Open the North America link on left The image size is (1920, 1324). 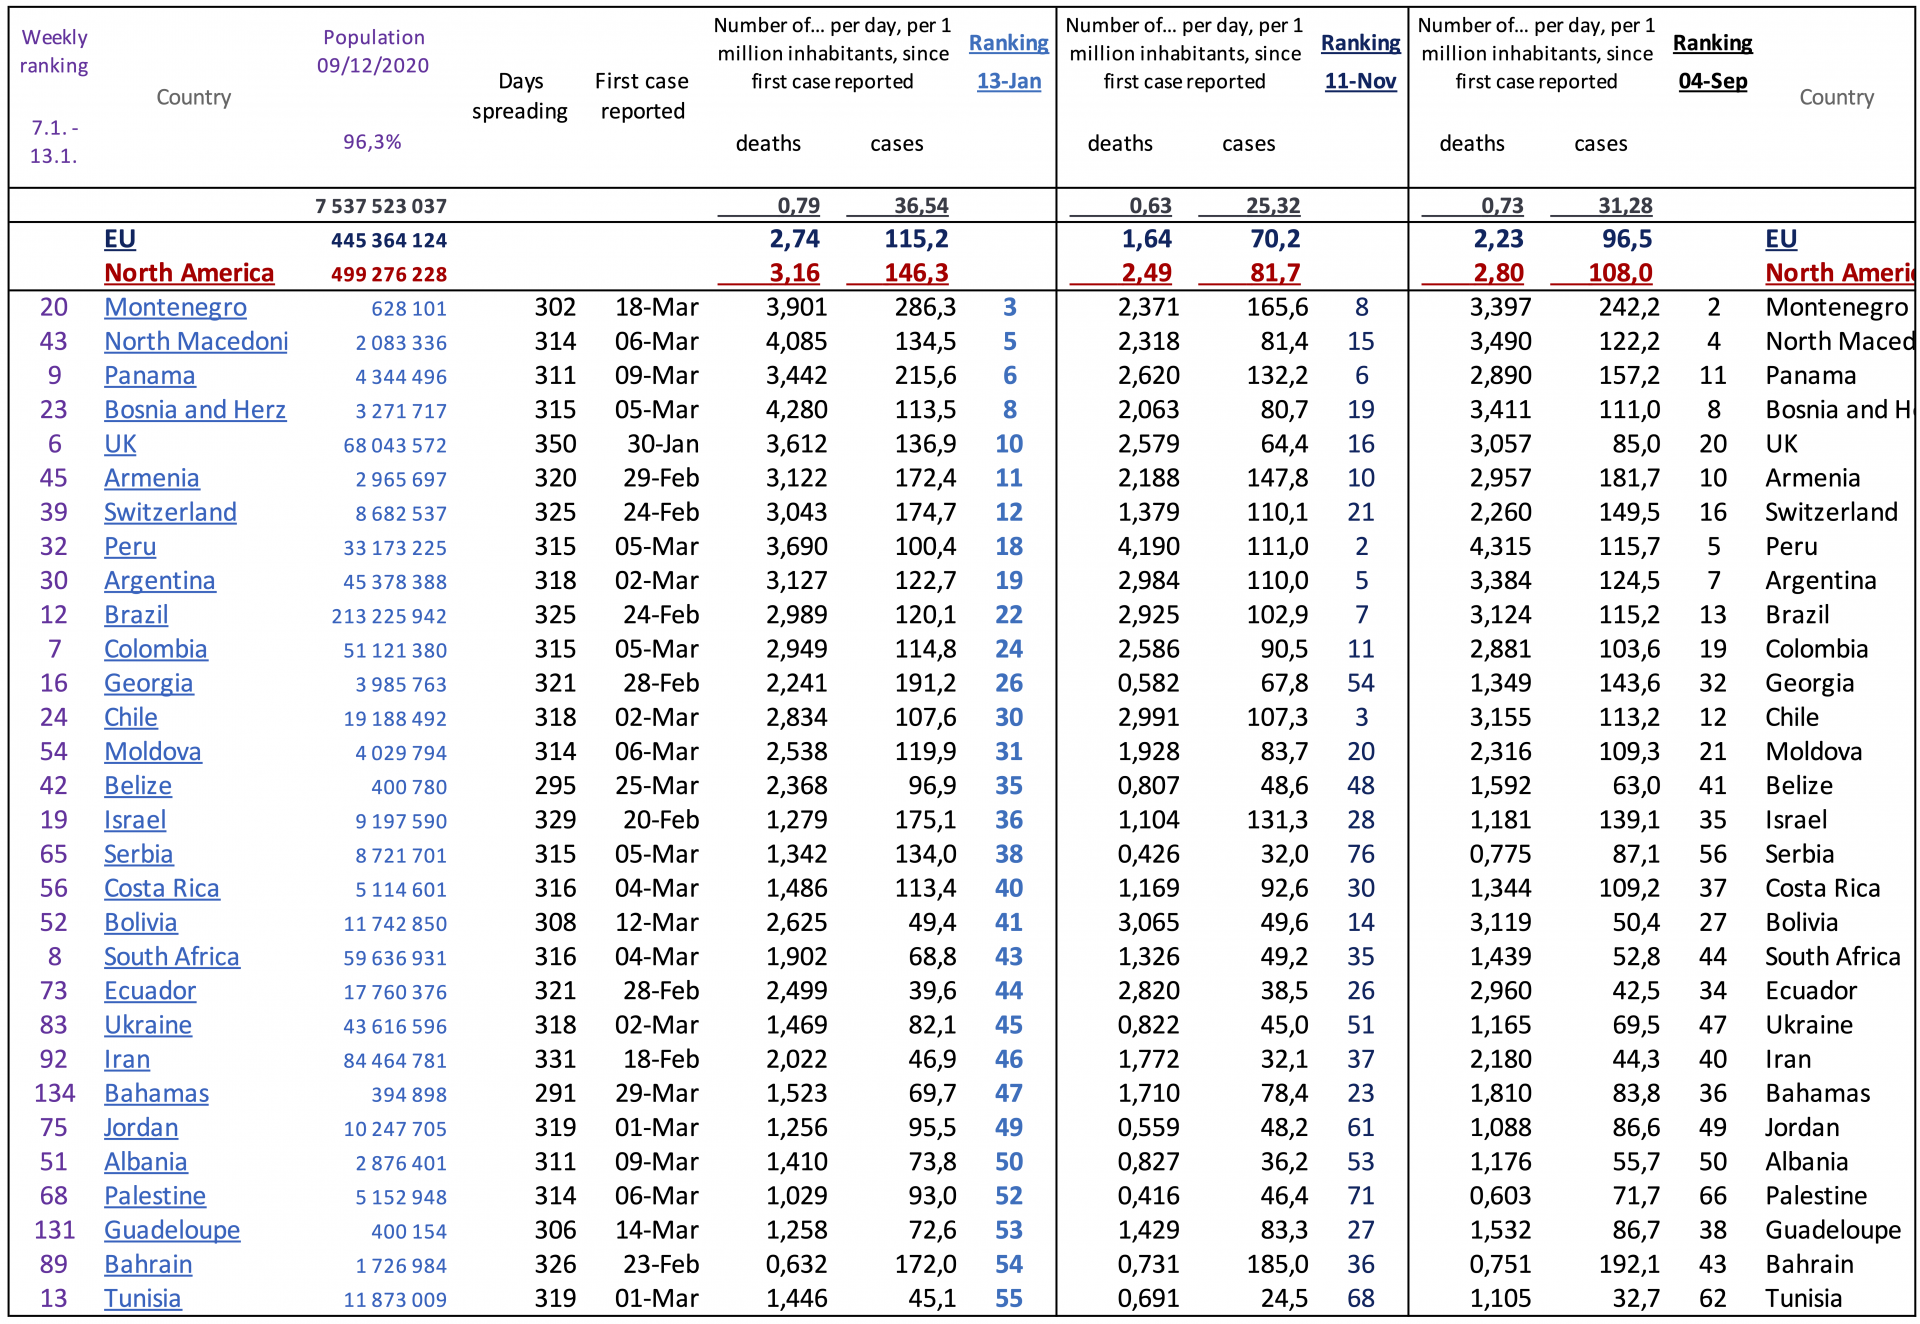click(189, 273)
